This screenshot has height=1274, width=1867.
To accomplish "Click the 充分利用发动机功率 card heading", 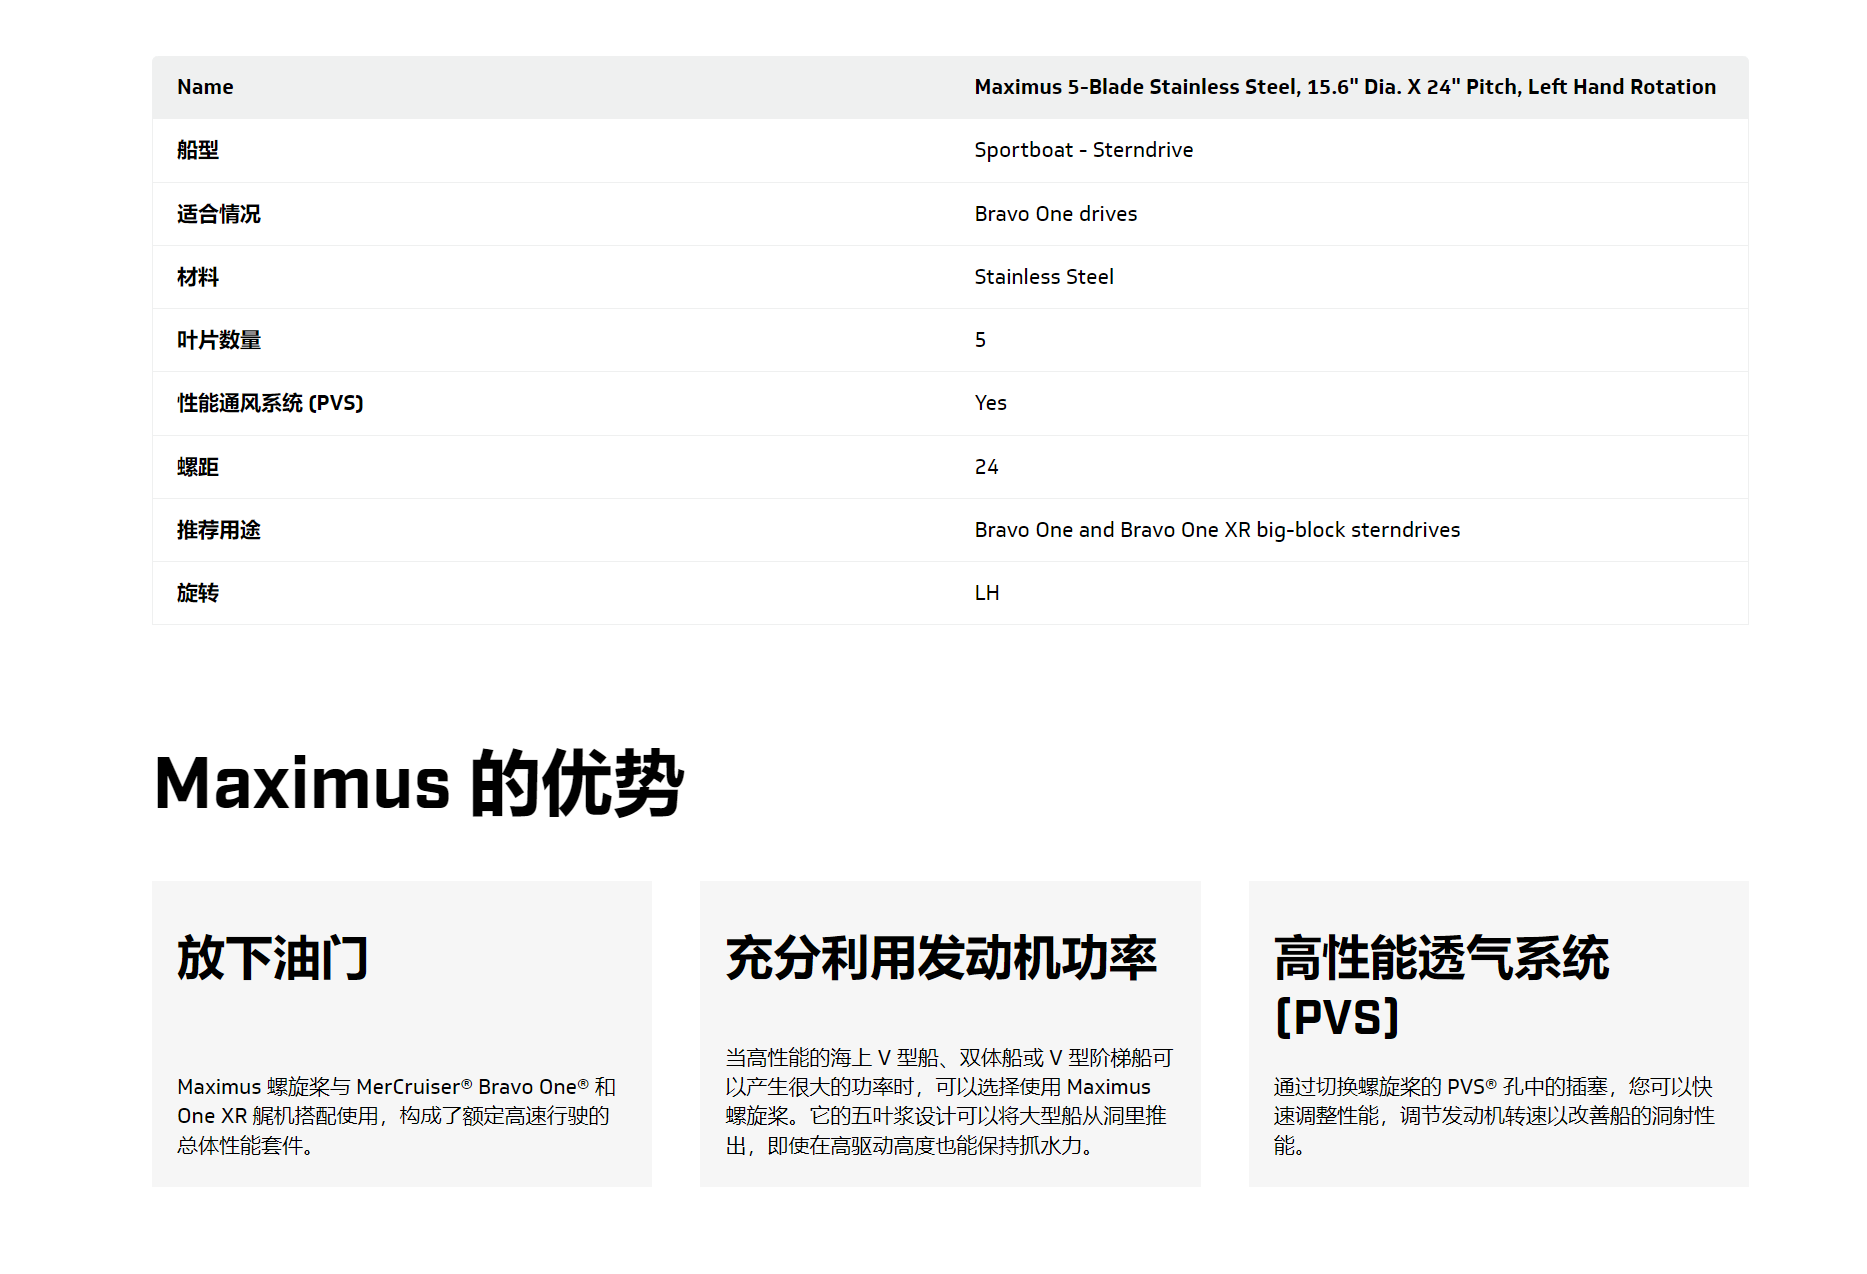I will [x=940, y=958].
